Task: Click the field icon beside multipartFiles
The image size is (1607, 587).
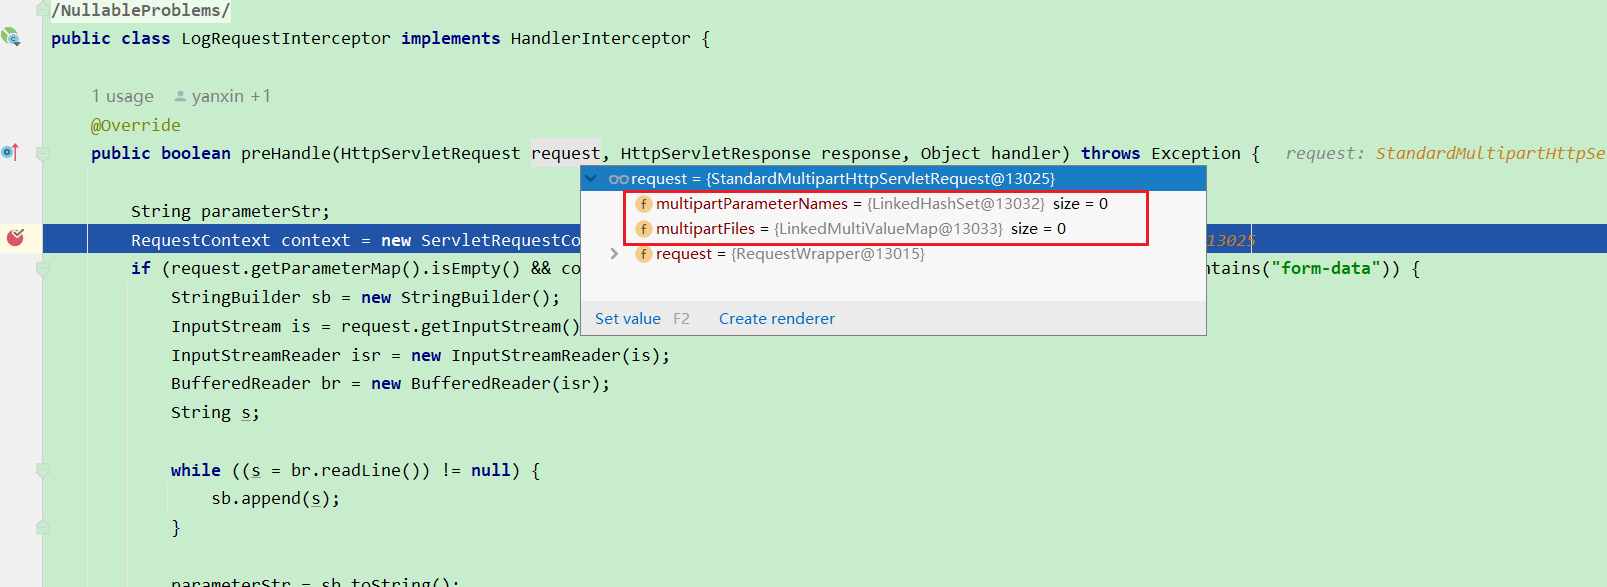Action: click(x=644, y=229)
